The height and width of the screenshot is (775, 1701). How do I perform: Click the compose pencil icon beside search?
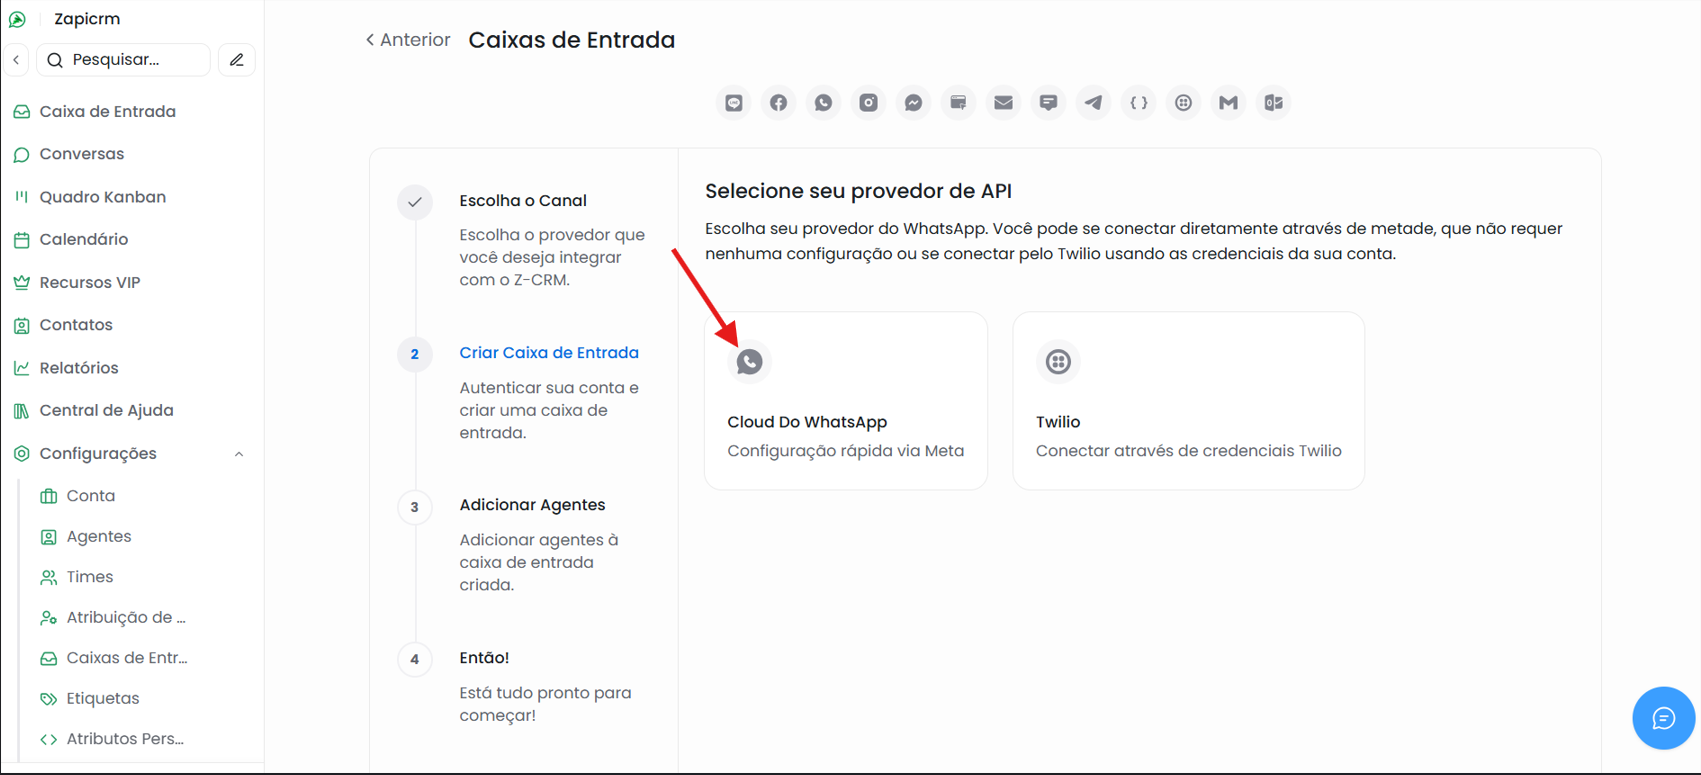(237, 60)
